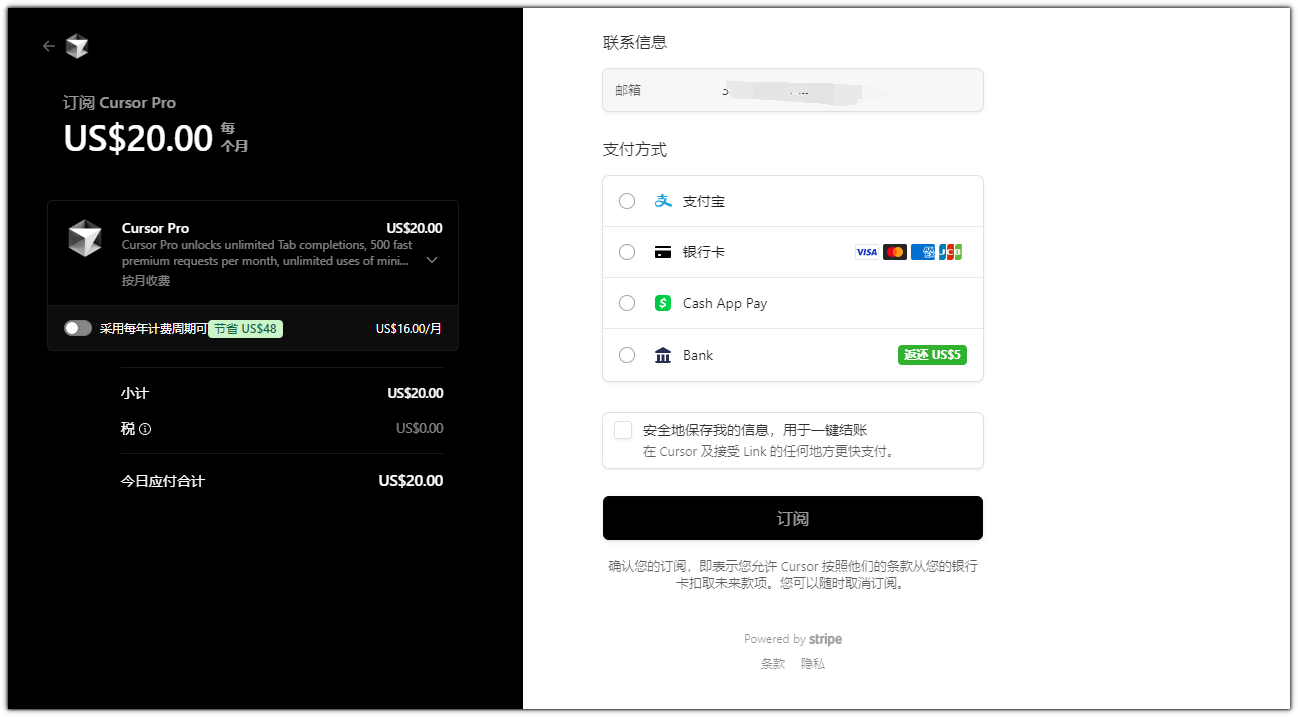Select the bank card radio button

[627, 252]
